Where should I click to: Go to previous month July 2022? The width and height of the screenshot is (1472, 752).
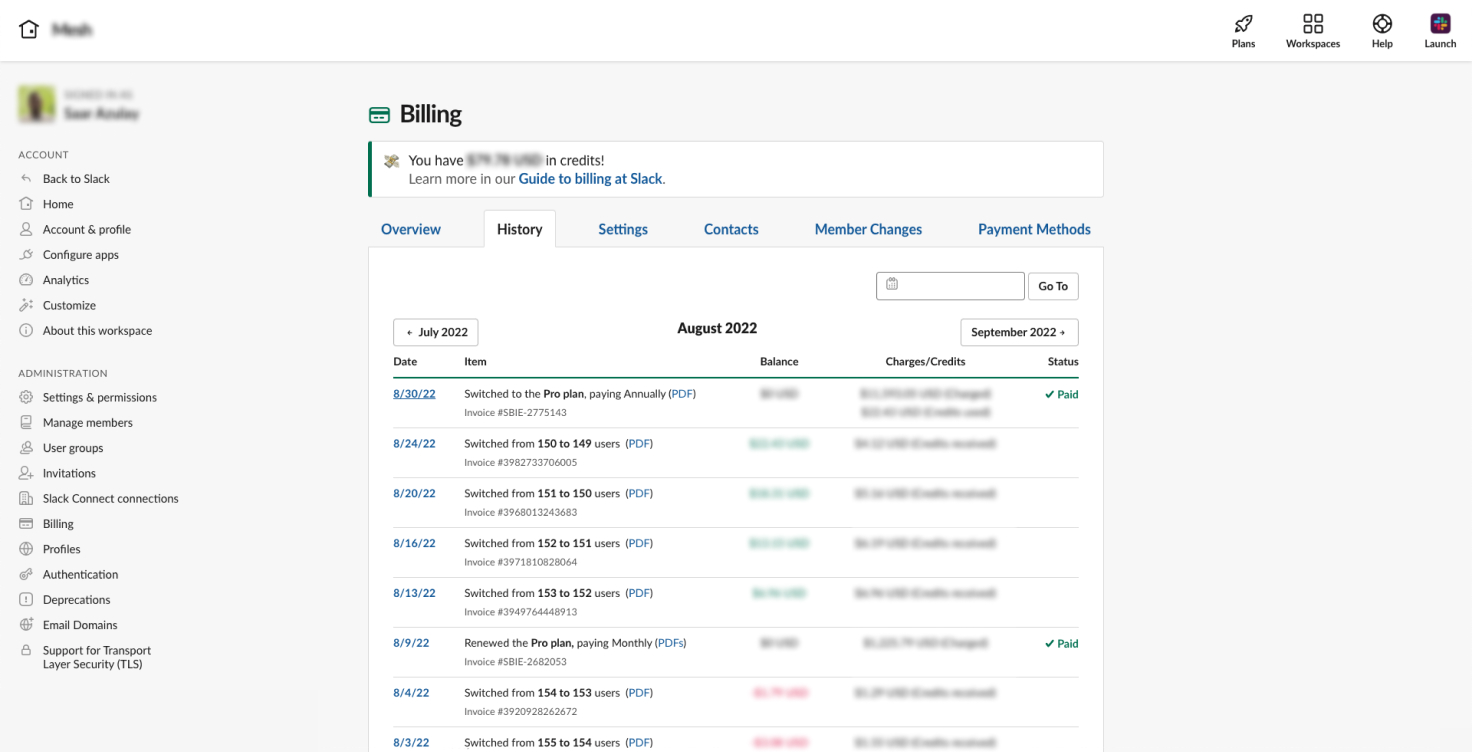coord(436,332)
